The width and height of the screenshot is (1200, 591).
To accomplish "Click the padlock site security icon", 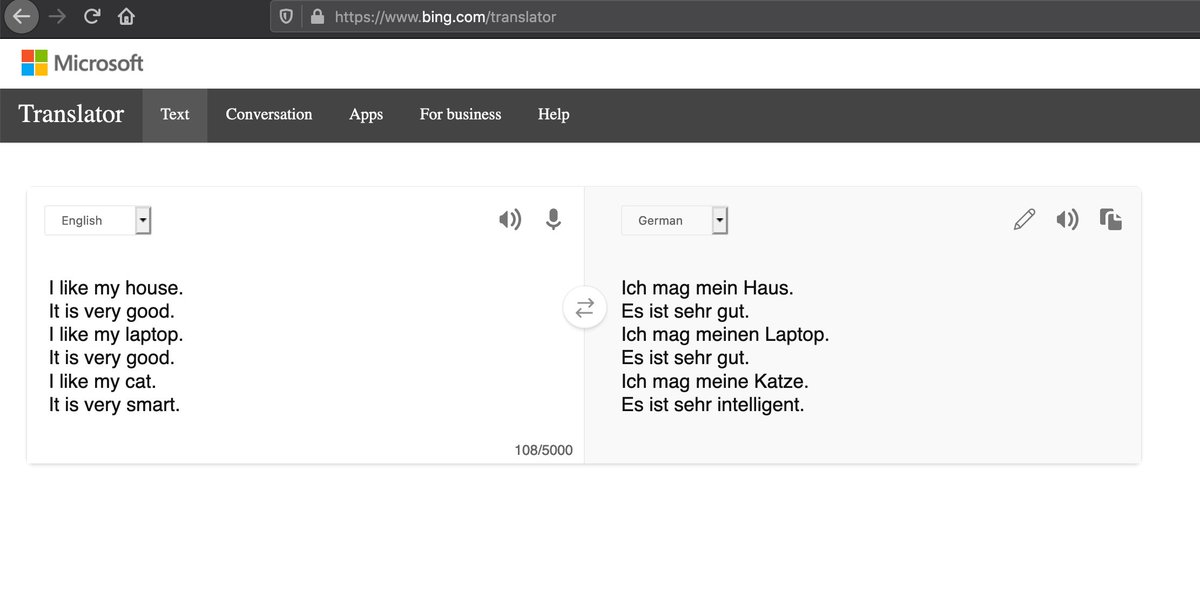I will pyautogui.click(x=318, y=17).
